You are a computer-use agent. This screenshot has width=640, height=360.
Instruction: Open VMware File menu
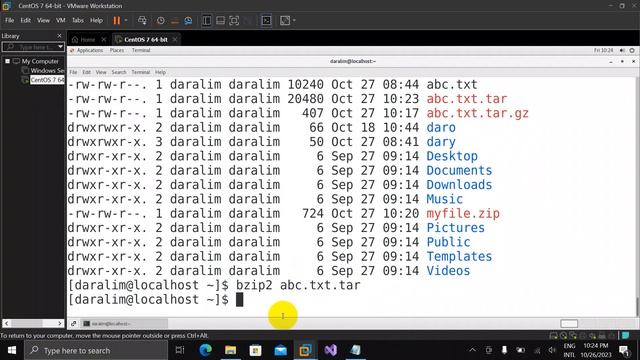click(9, 20)
